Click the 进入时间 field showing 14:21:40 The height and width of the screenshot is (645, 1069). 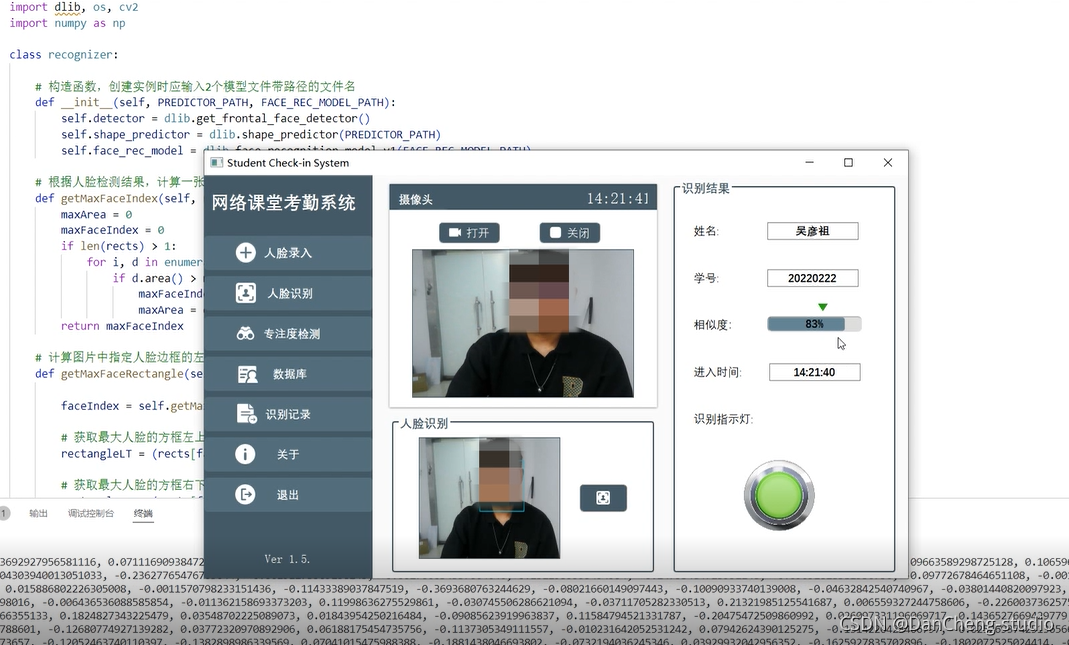coord(814,372)
